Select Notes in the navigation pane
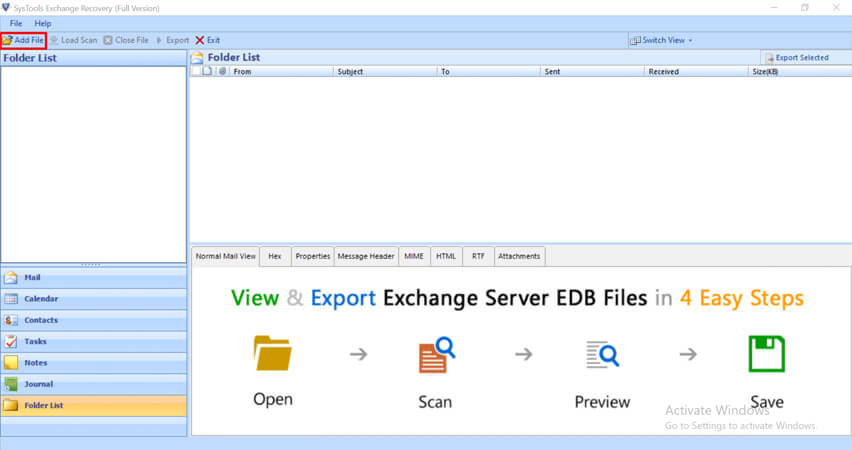 pos(93,362)
